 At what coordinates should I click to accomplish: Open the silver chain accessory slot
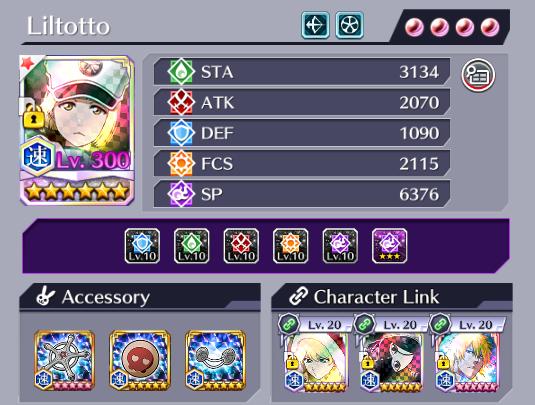[216, 360]
